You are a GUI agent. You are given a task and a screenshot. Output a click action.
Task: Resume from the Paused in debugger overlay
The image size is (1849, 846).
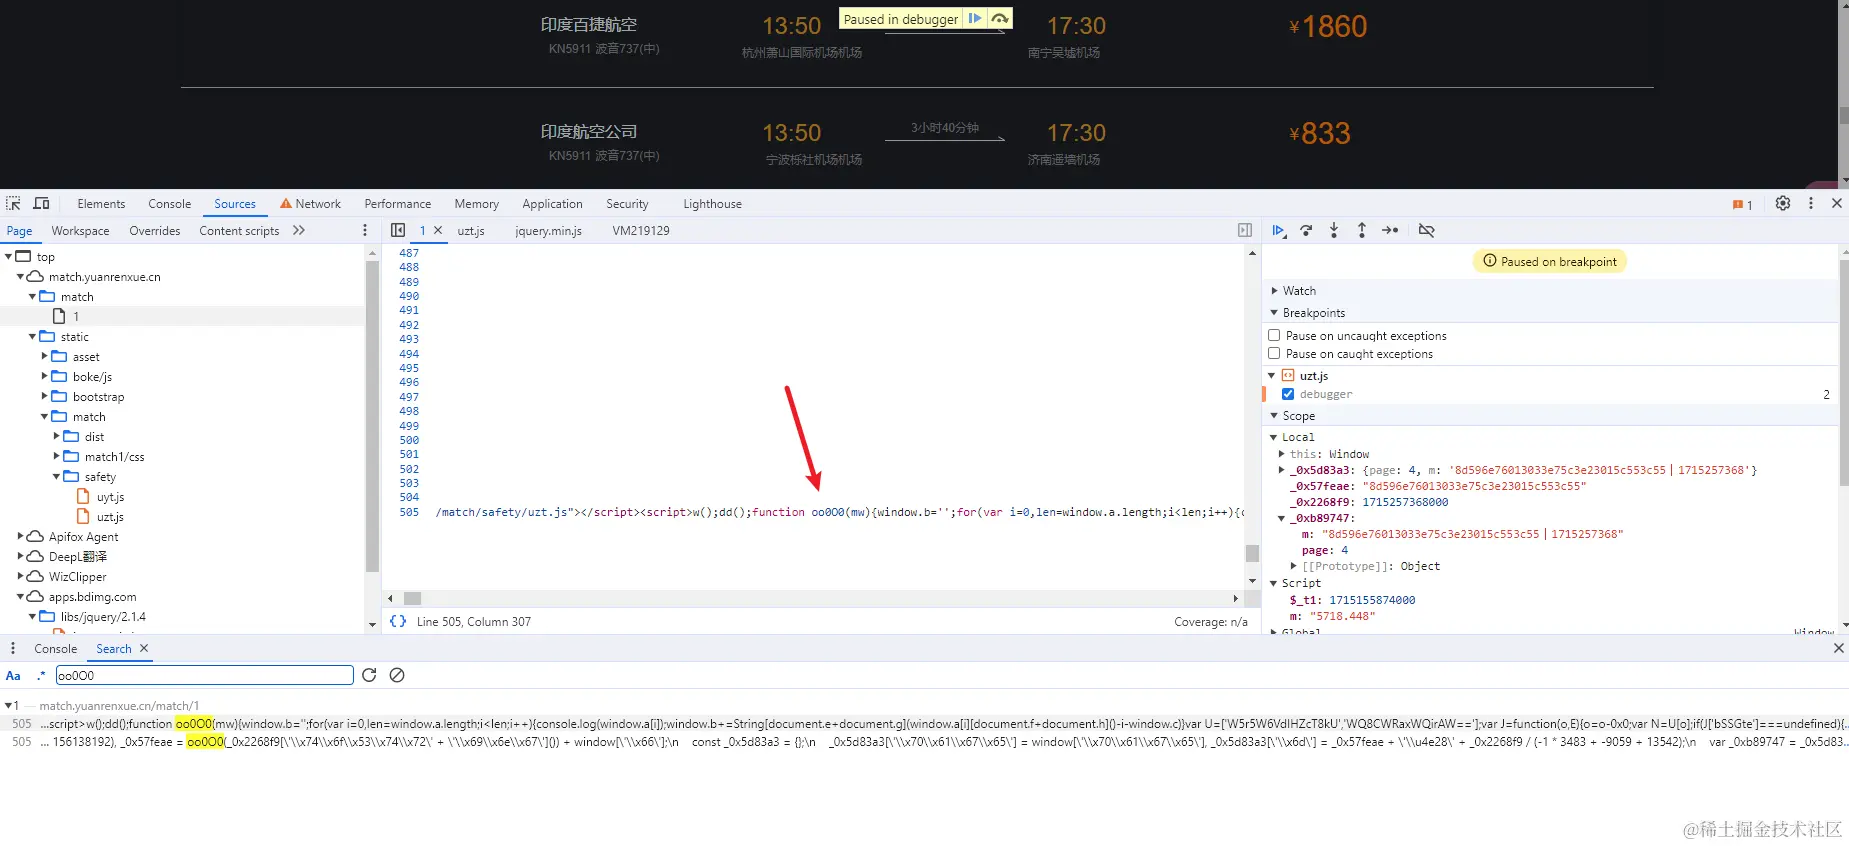click(975, 18)
